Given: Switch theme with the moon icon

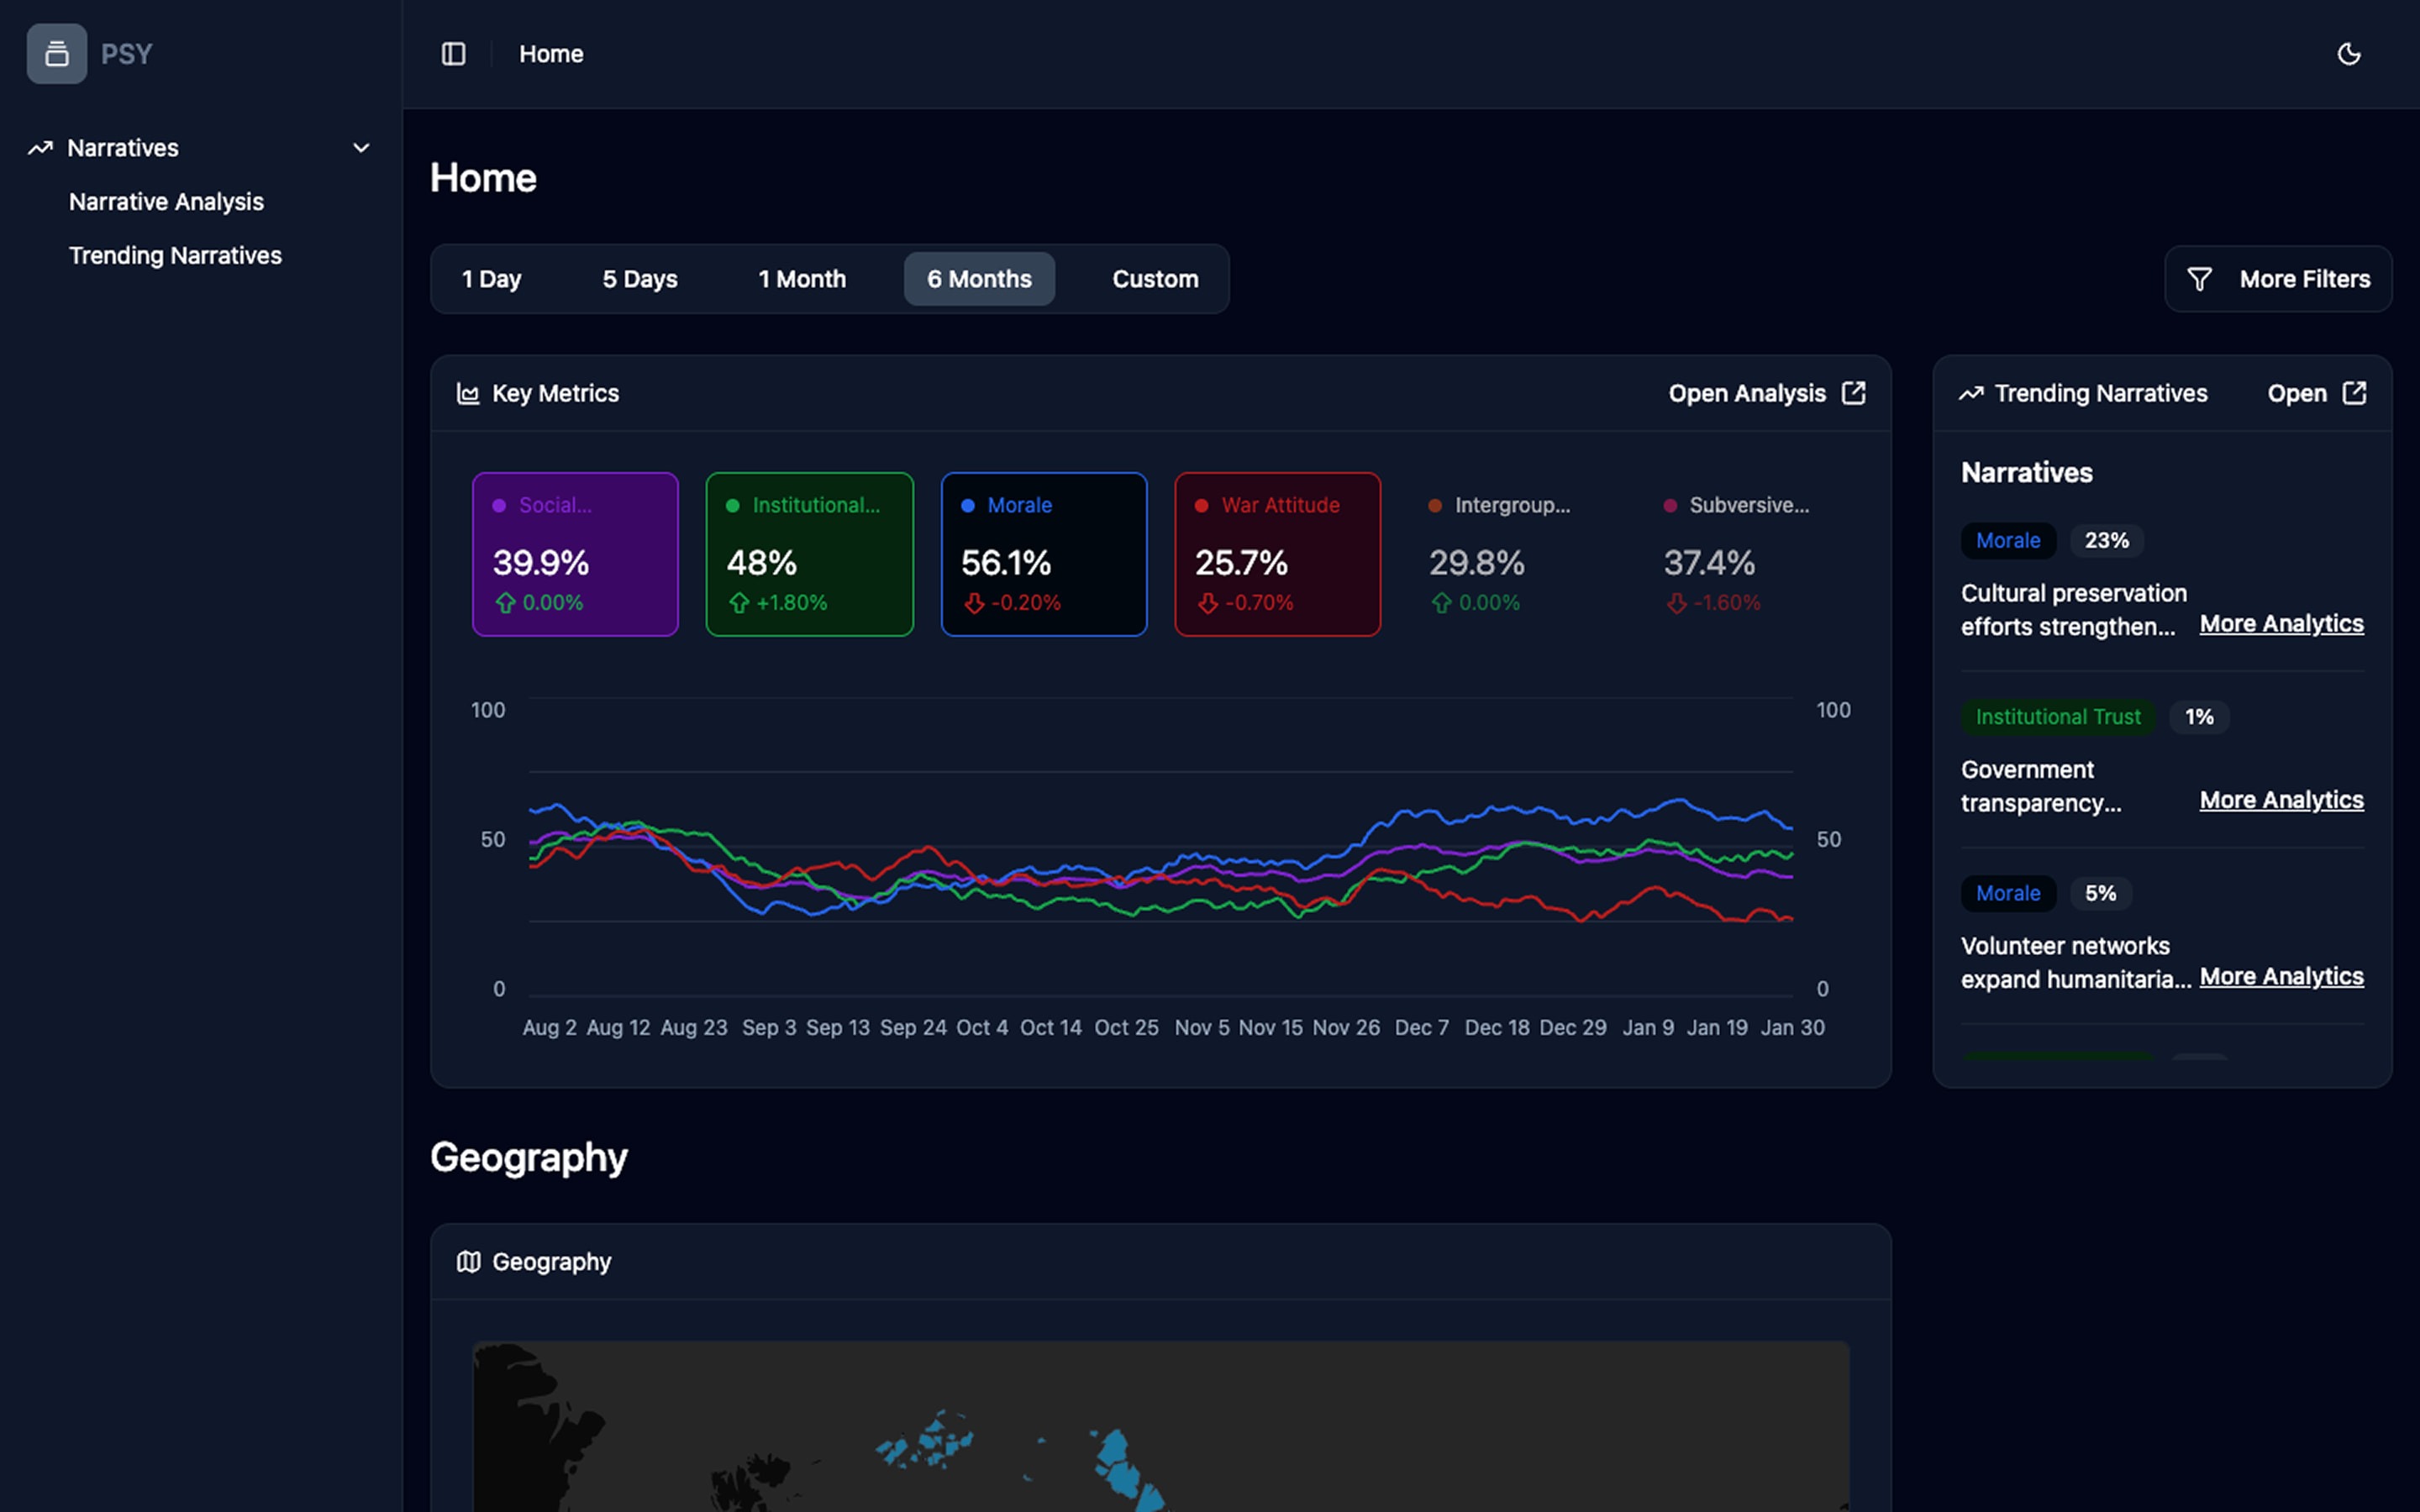Looking at the screenshot, I should (x=2348, y=54).
